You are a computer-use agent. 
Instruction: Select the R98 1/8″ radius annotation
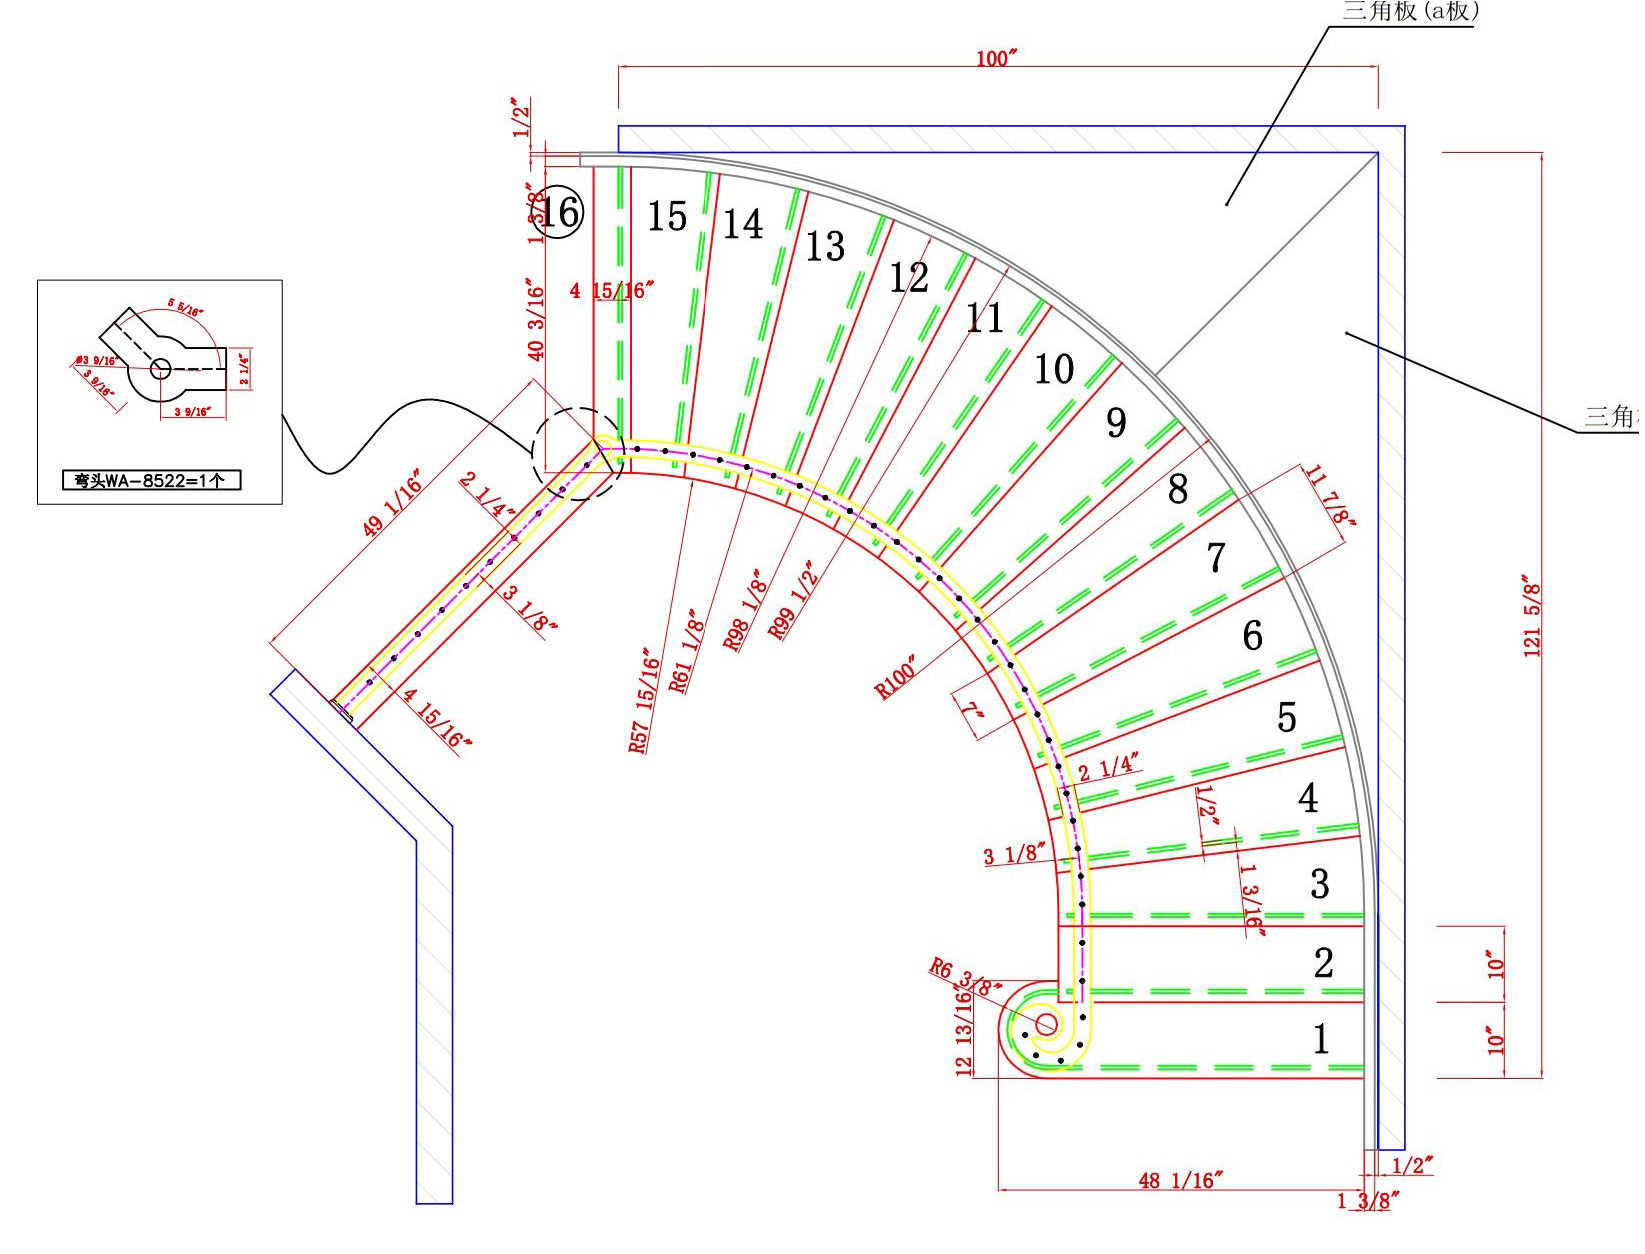point(747,609)
